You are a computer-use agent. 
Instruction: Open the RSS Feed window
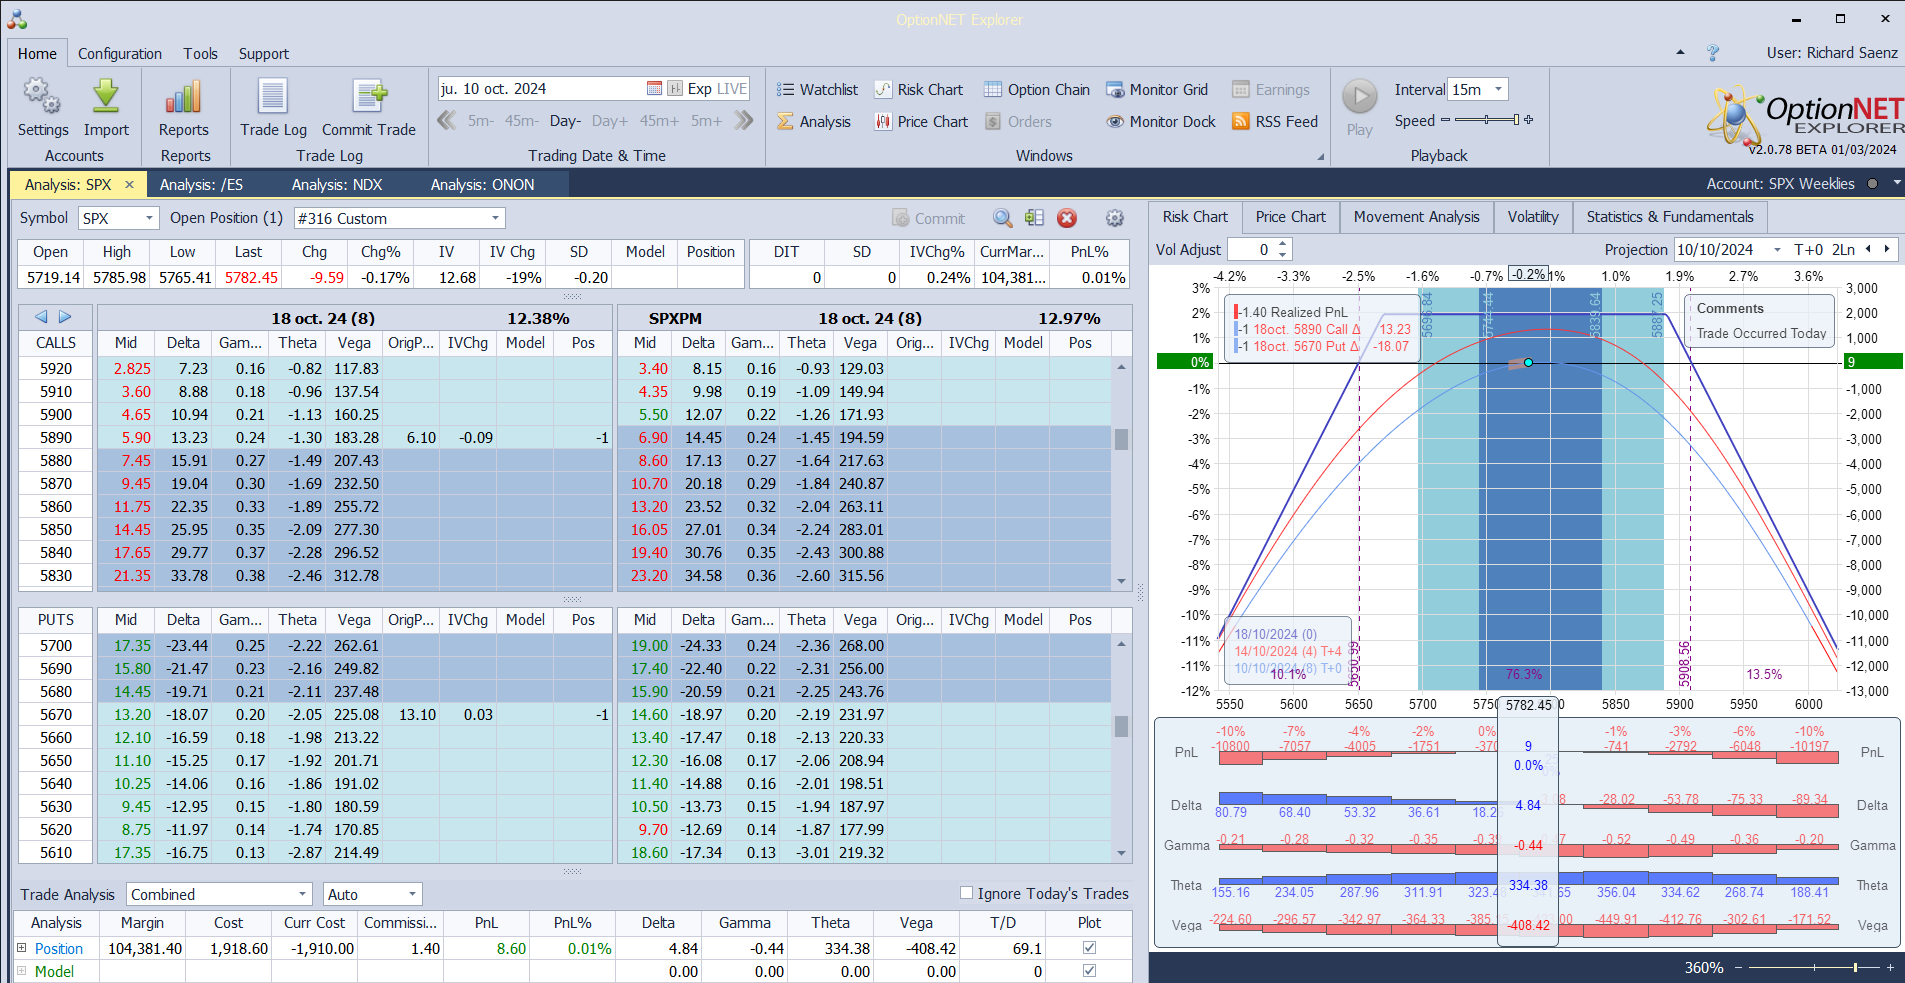(x=1275, y=122)
